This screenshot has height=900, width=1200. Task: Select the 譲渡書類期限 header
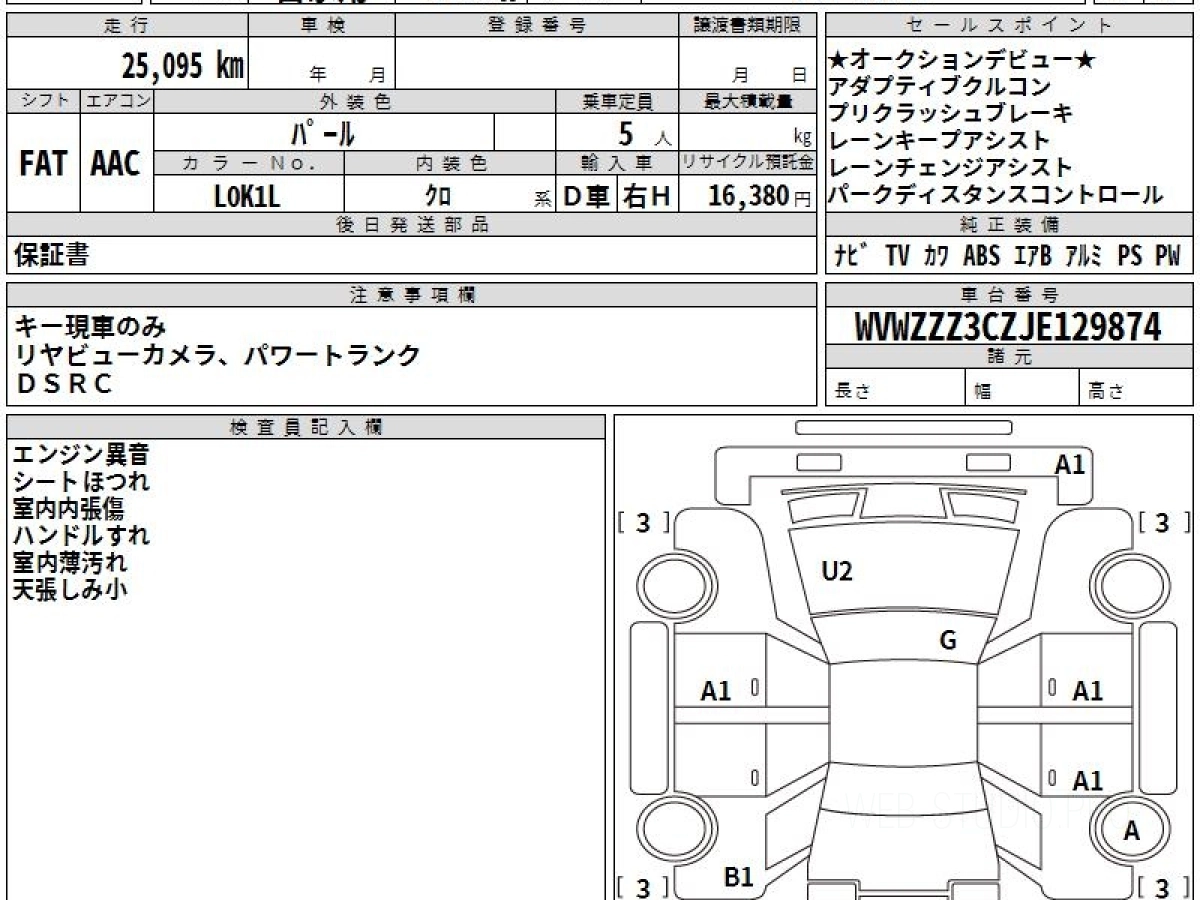(x=747, y=26)
